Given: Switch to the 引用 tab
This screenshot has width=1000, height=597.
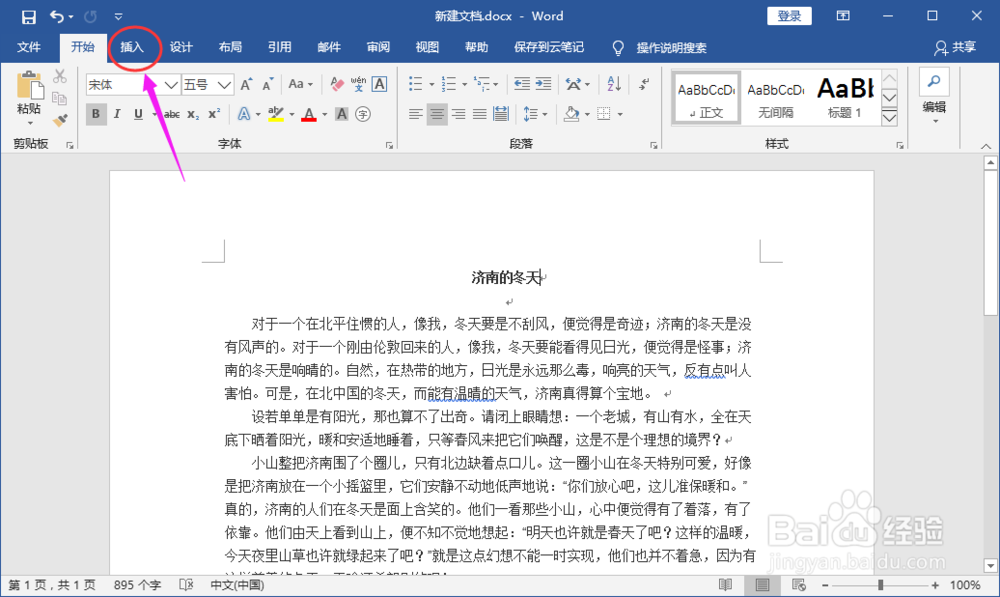Looking at the screenshot, I should point(279,47).
